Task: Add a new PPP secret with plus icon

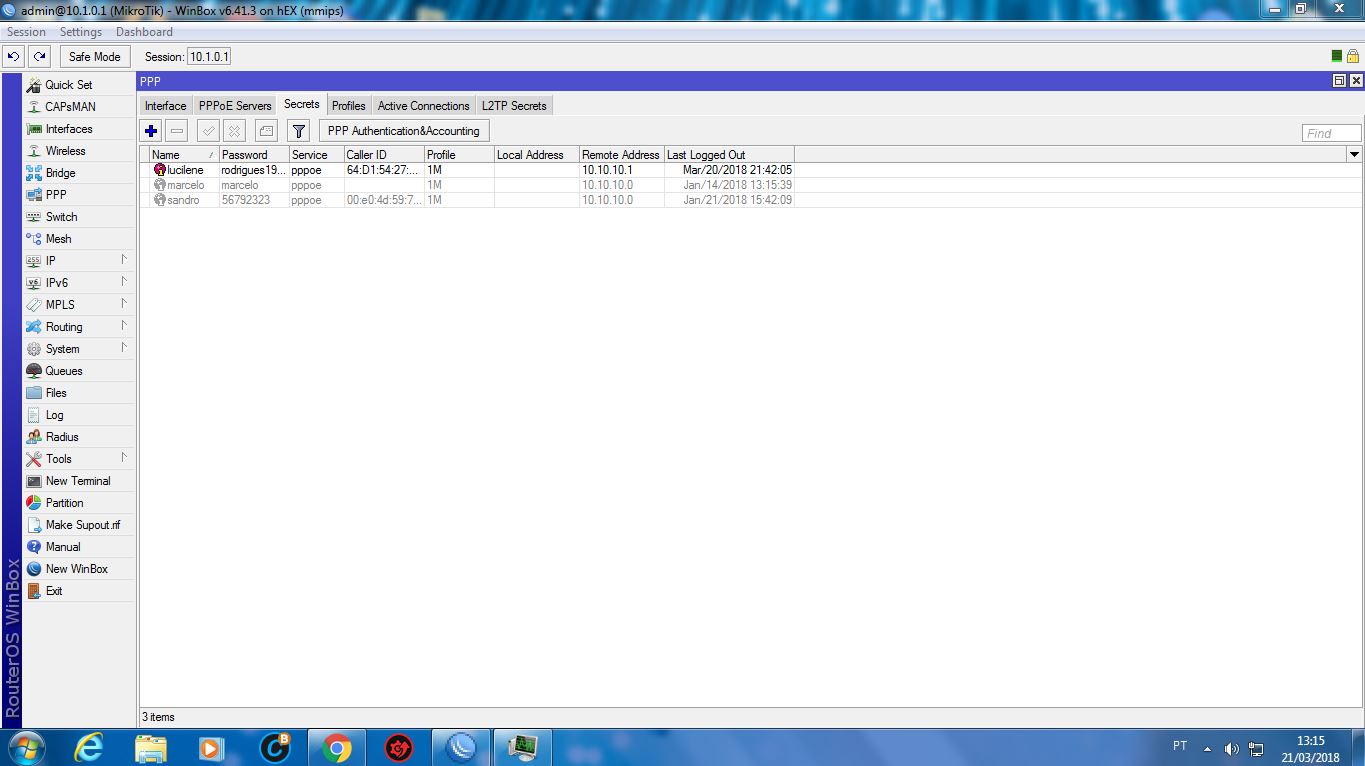Action: (x=151, y=131)
